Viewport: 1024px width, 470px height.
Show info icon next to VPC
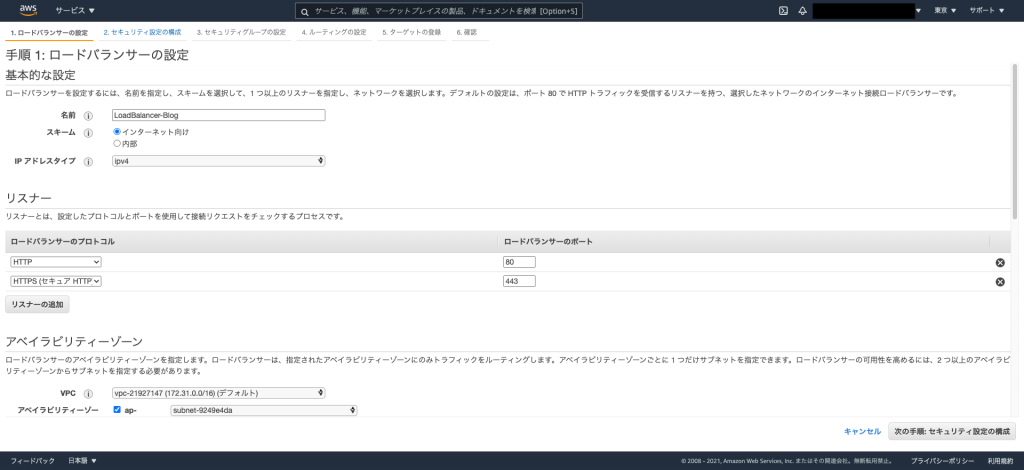(88, 394)
